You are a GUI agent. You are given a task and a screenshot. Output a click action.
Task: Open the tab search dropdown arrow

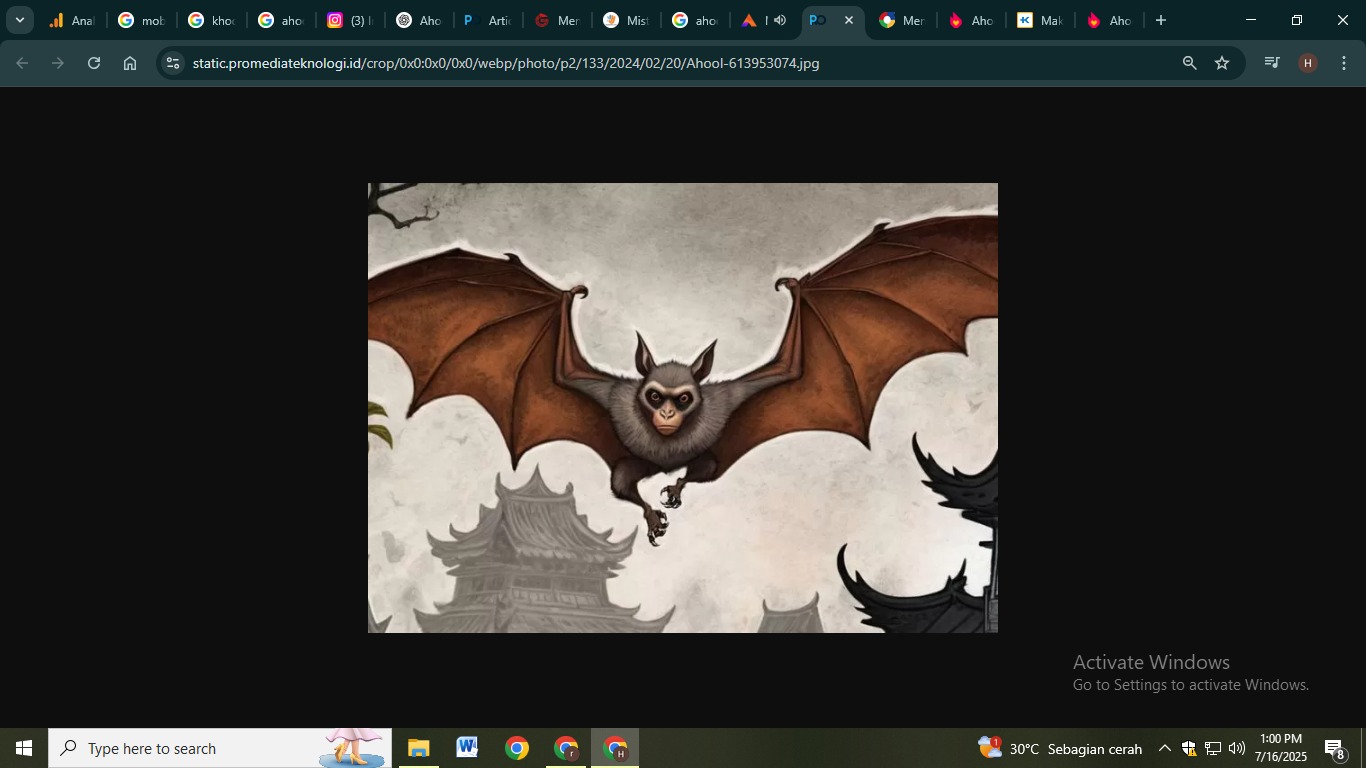click(x=19, y=20)
